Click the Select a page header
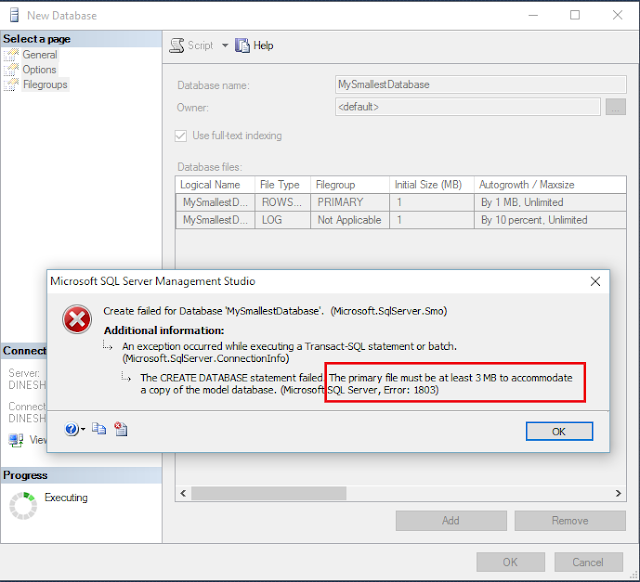The image size is (640, 582). pyautogui.click(x=81, y=39)
